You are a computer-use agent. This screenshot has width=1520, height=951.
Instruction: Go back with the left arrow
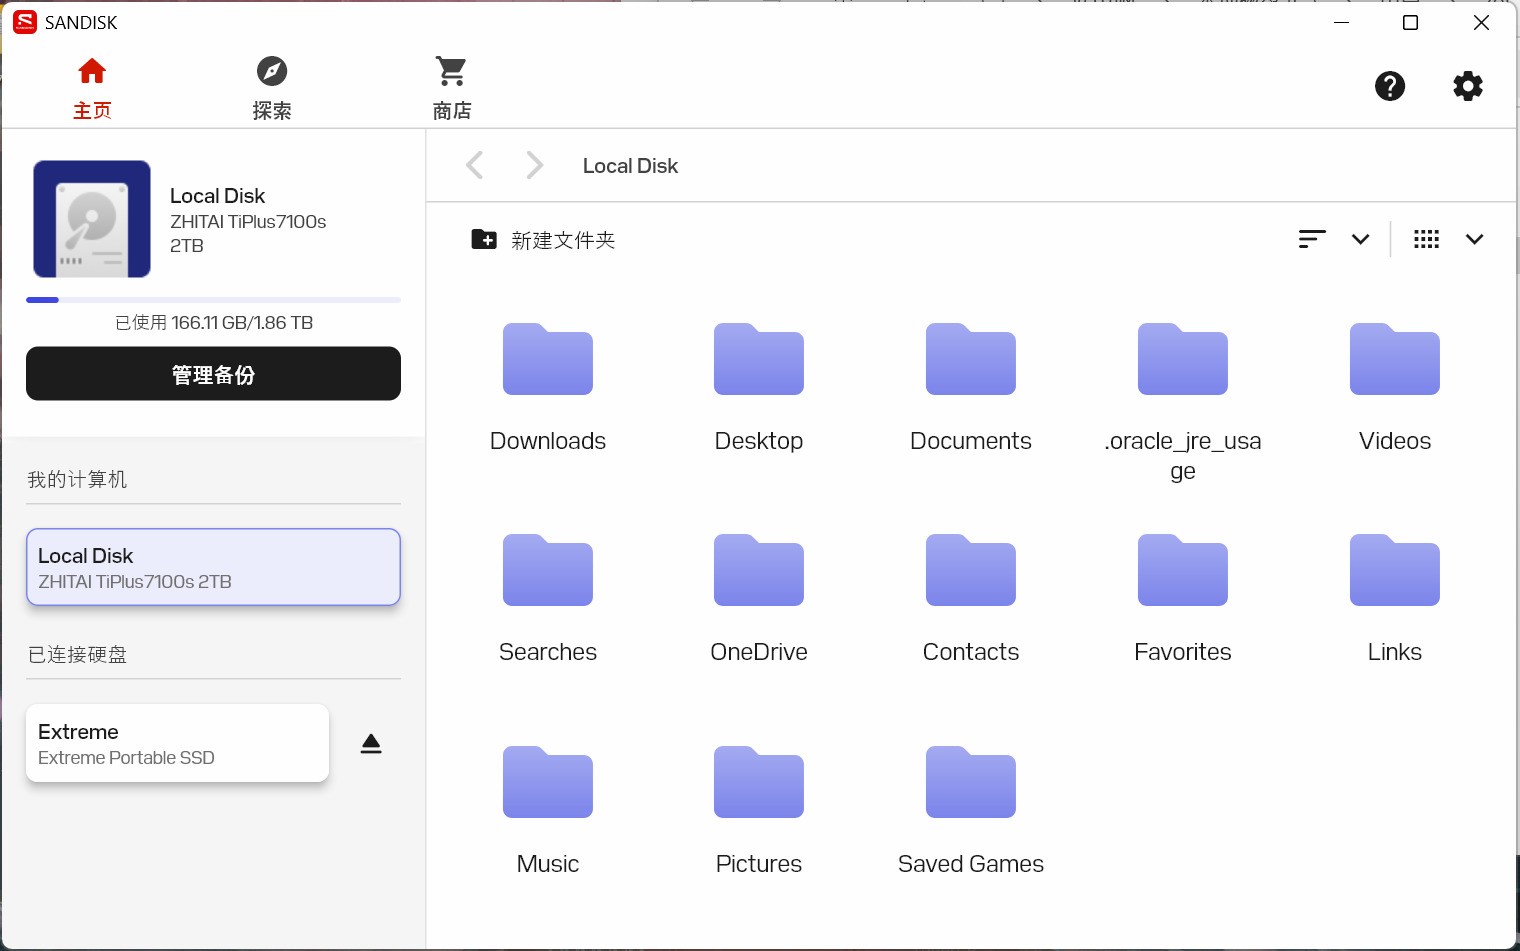pos(475,165)
